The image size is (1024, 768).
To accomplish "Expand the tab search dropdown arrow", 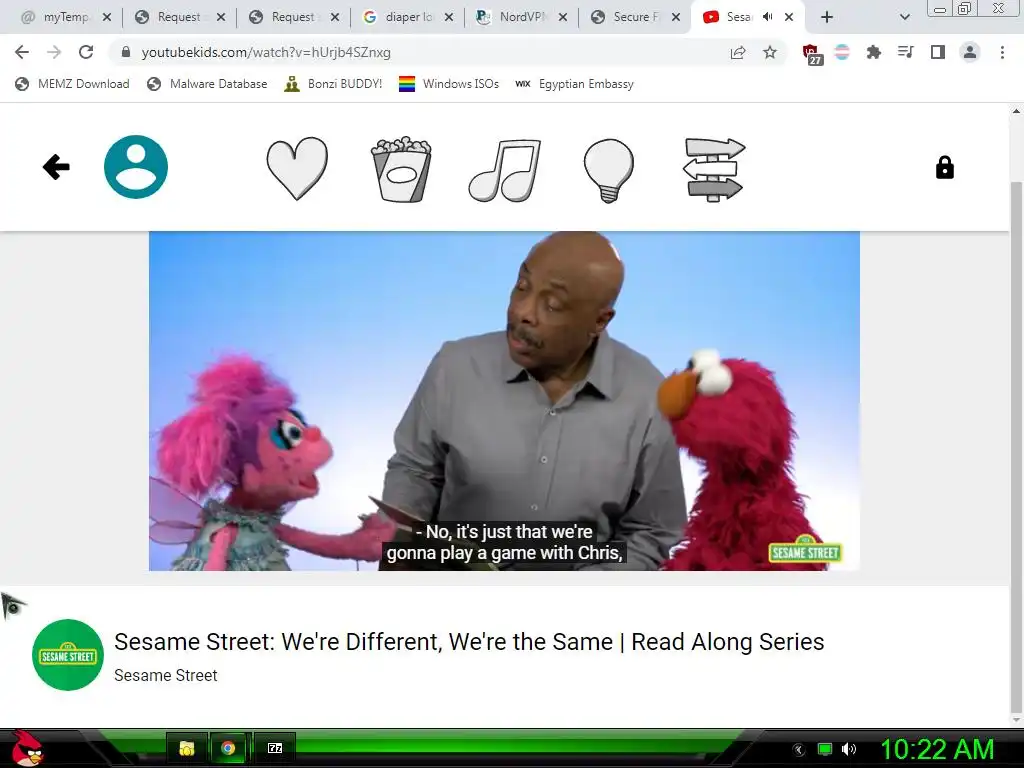I will [904, 17].
